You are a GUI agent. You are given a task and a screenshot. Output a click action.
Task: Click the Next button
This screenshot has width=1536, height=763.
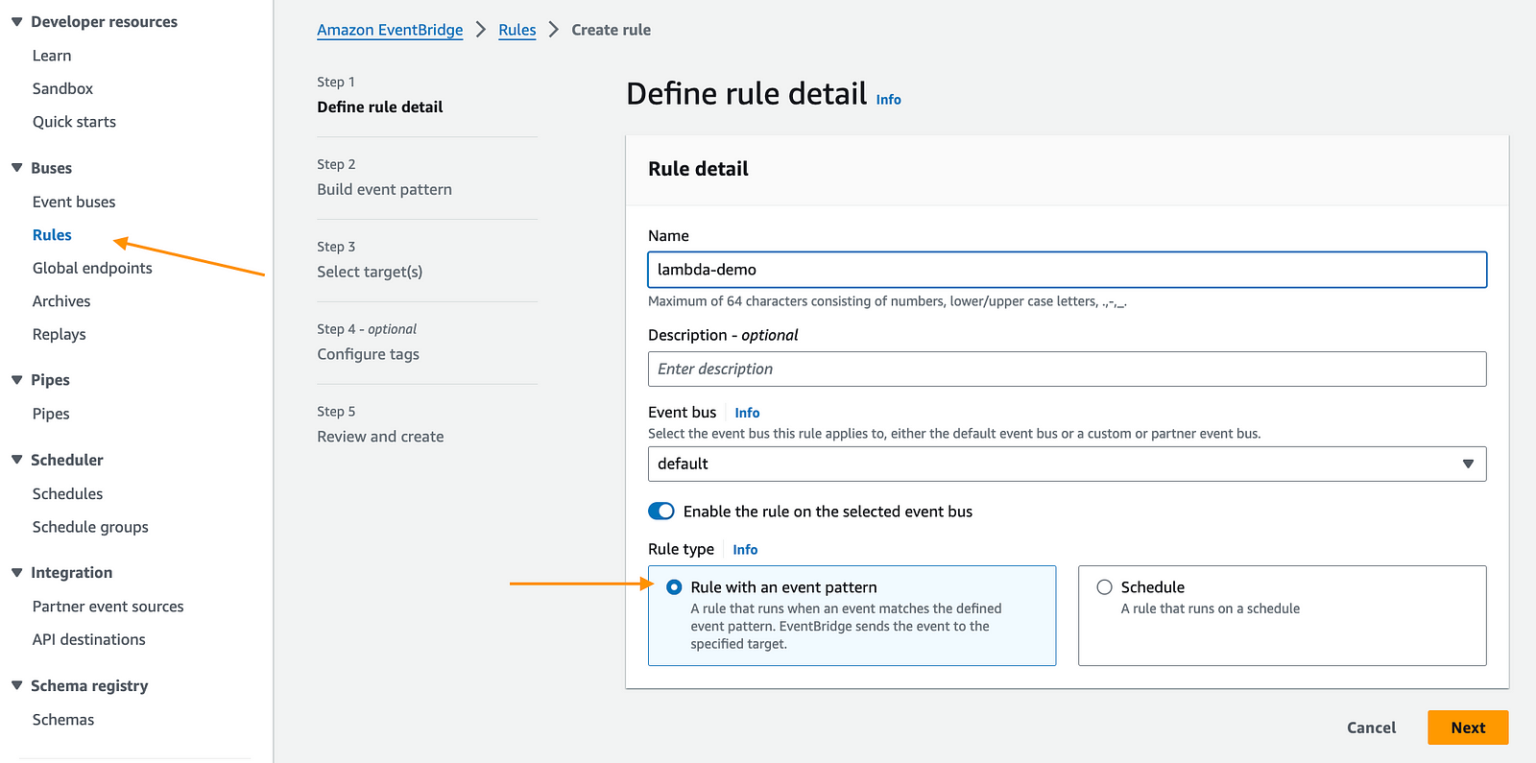coord(1467,727)
